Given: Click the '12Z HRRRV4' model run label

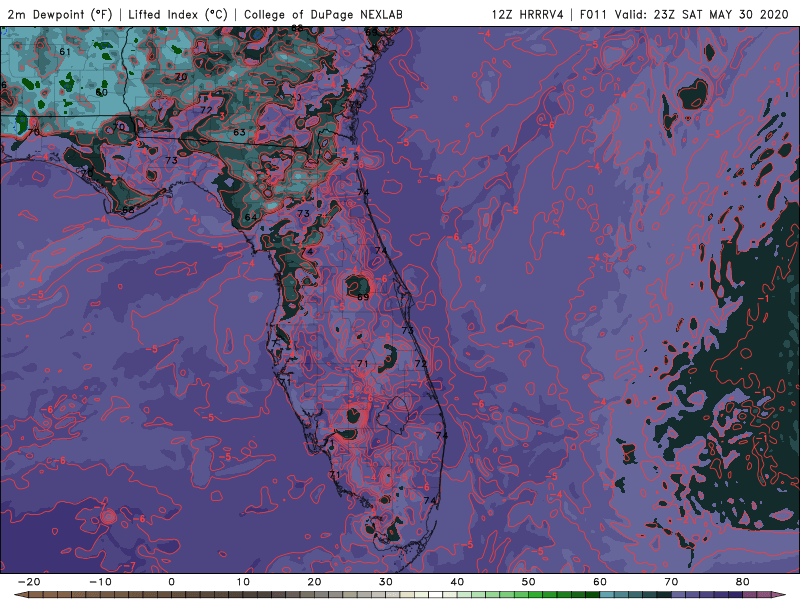Looking at the screenshot, I should tap(528, 14).
